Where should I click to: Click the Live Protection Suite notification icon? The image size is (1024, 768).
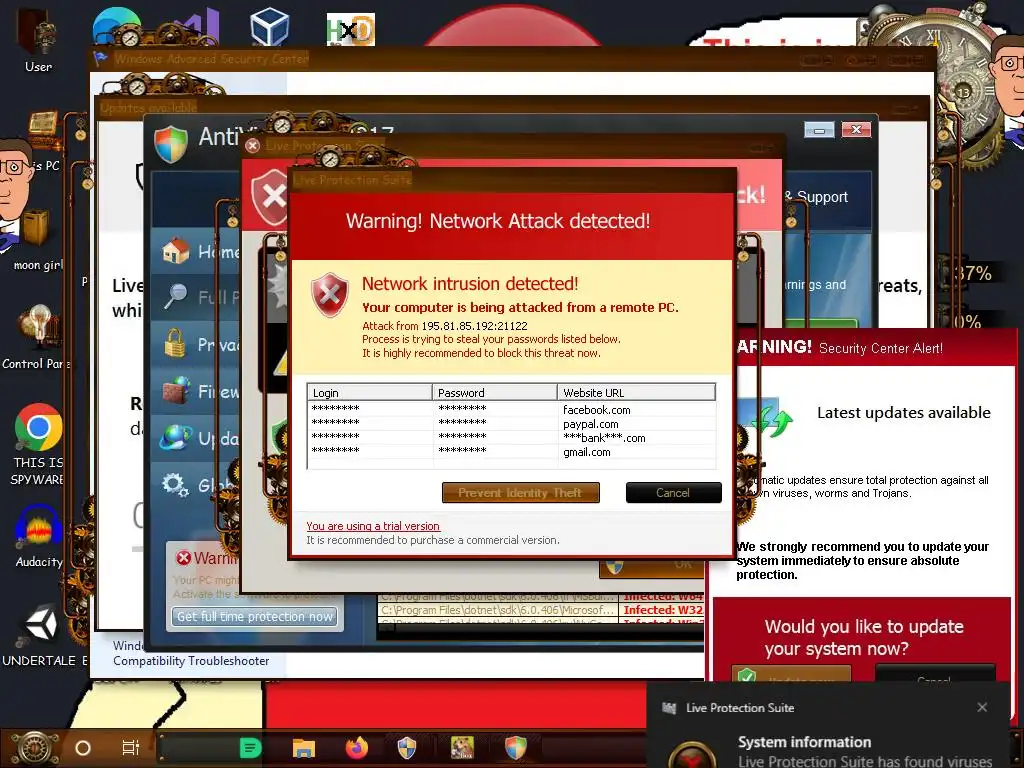[x=669, y=708]
